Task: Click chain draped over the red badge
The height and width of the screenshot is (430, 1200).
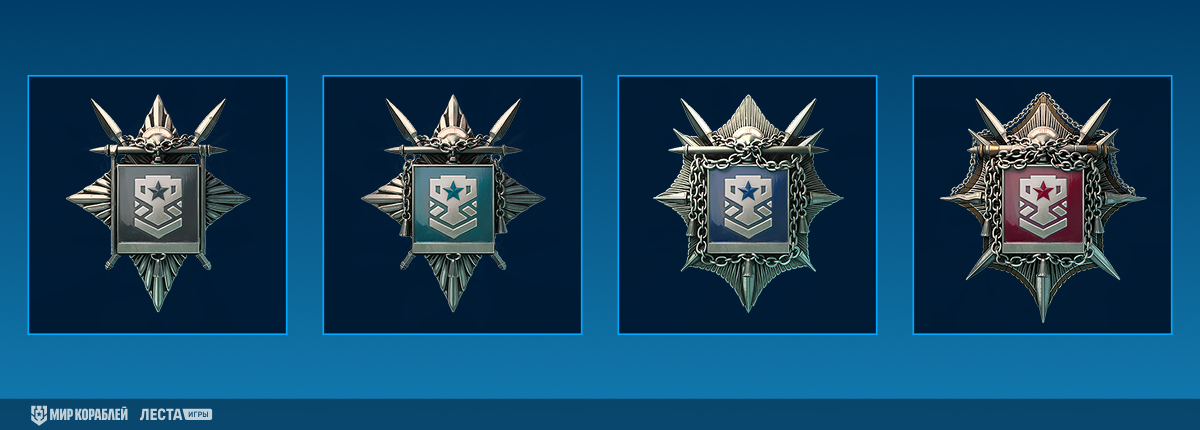Action: [x=1043, y=150]
